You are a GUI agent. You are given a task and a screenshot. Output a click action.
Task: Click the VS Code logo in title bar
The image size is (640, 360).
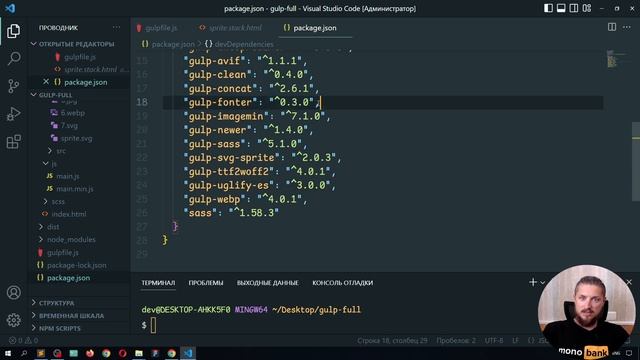tap(10, 8)
